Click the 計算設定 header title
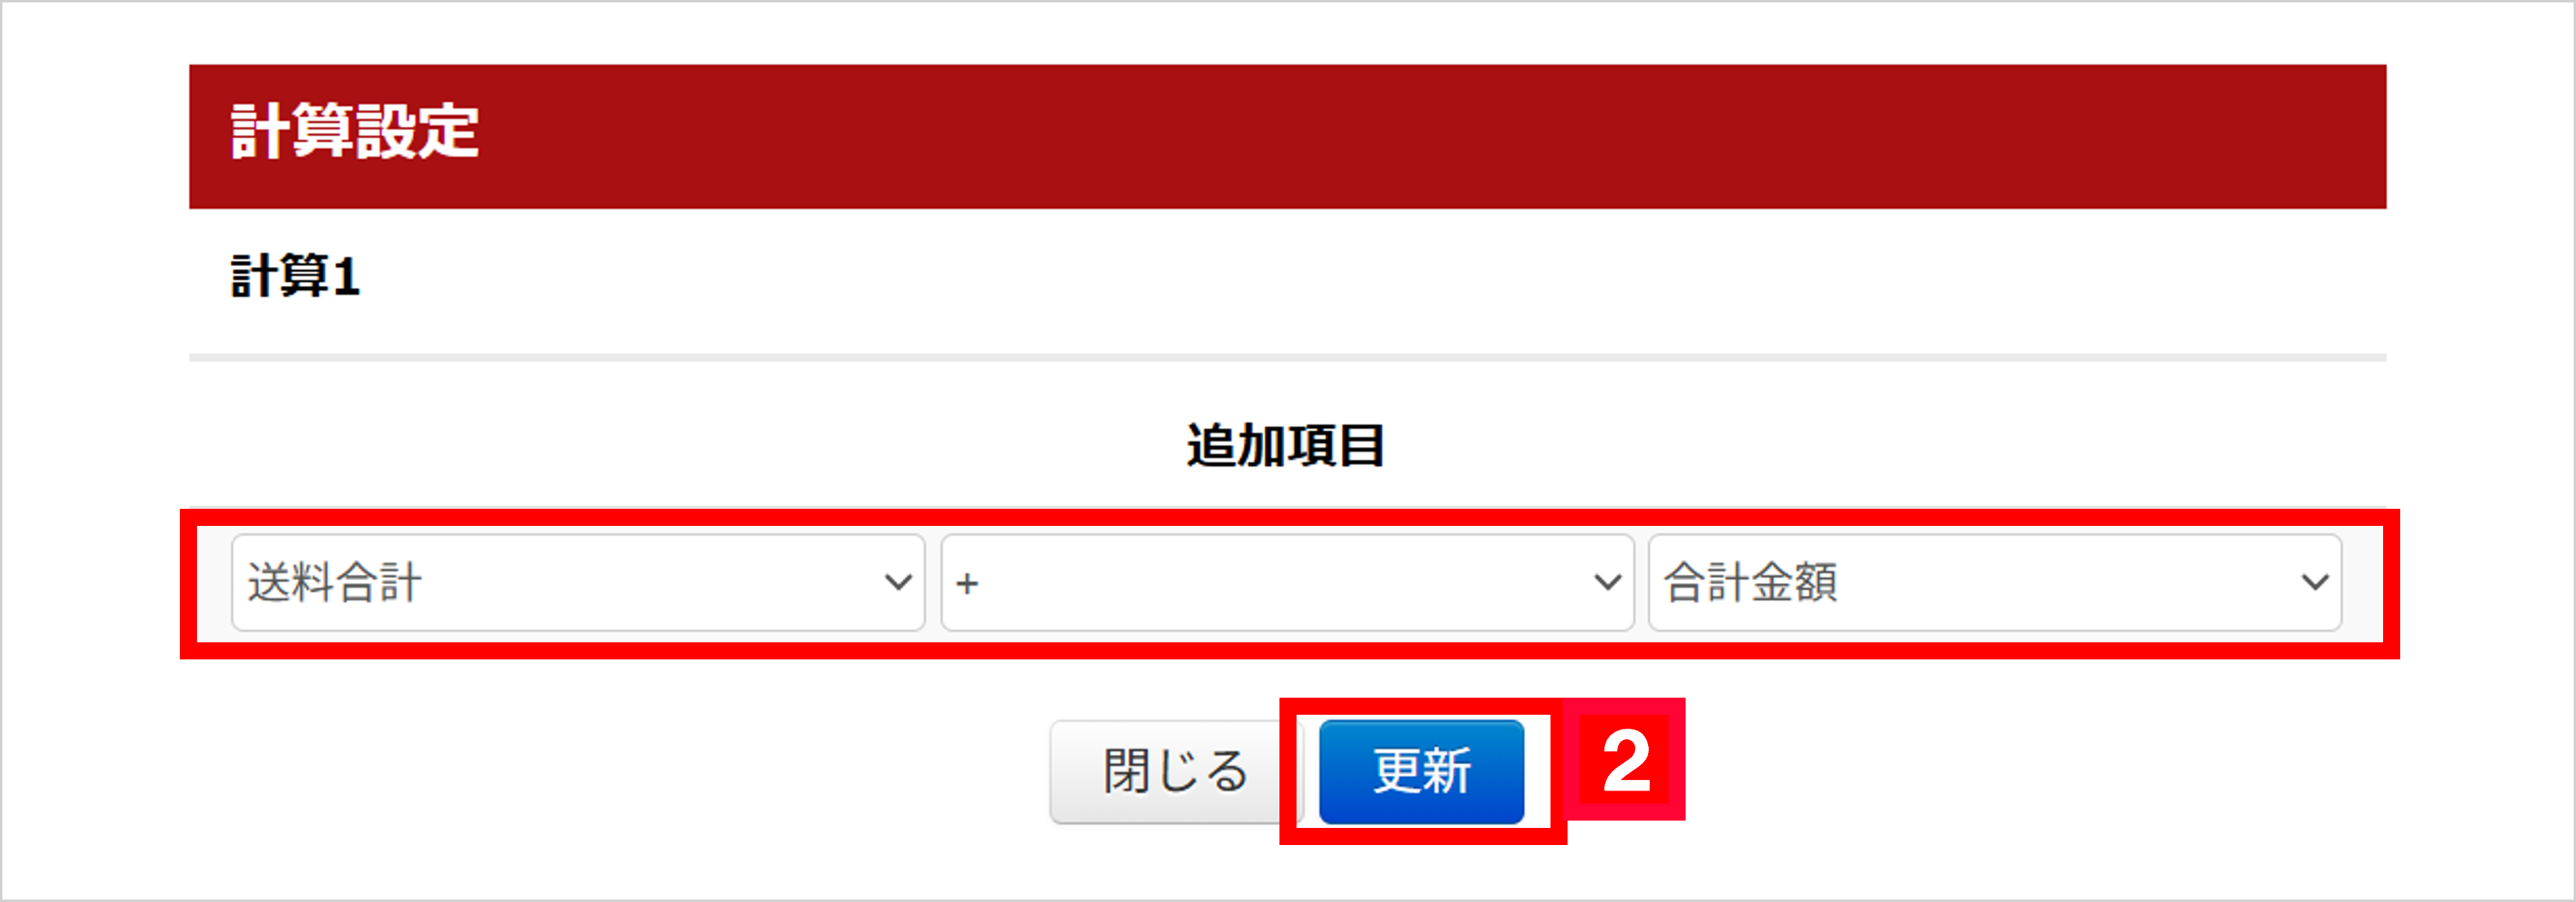The height and width of the screenshot is (902, 2576). coord(355,132)
